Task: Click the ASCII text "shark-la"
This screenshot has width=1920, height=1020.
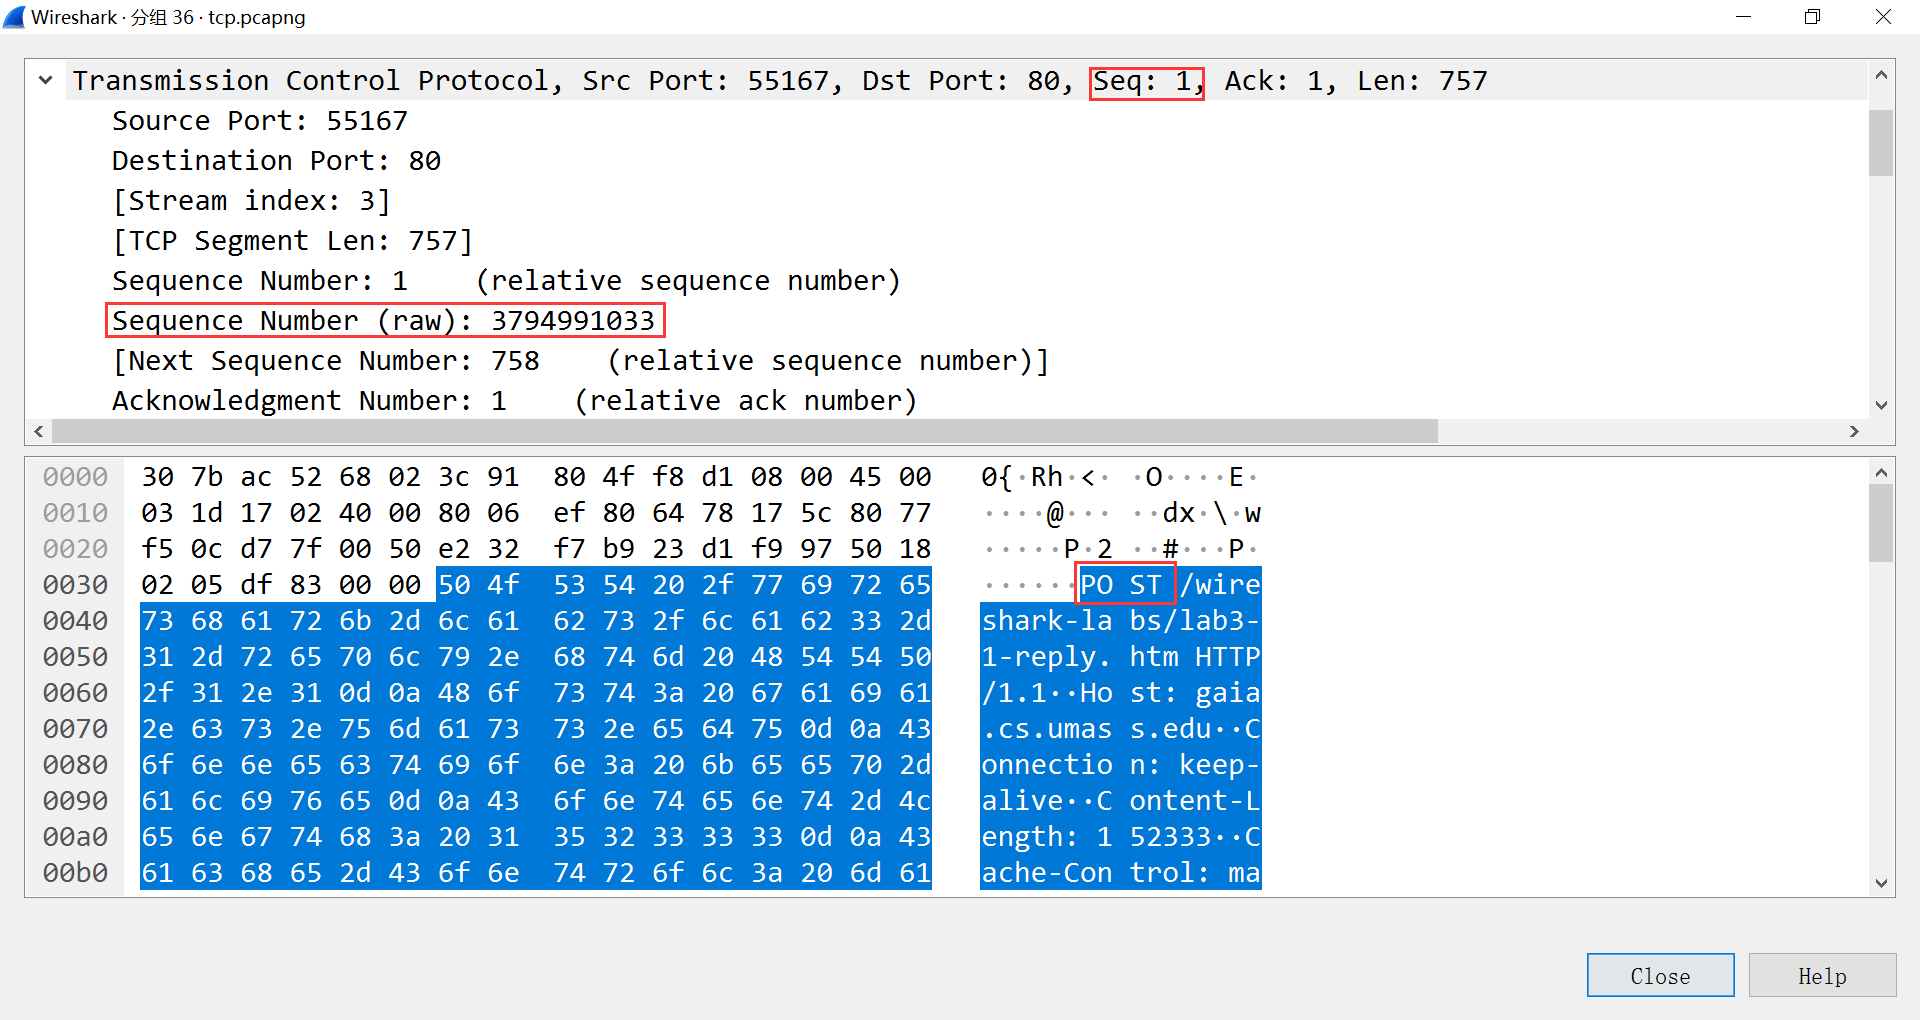Action: (1046, 621)
